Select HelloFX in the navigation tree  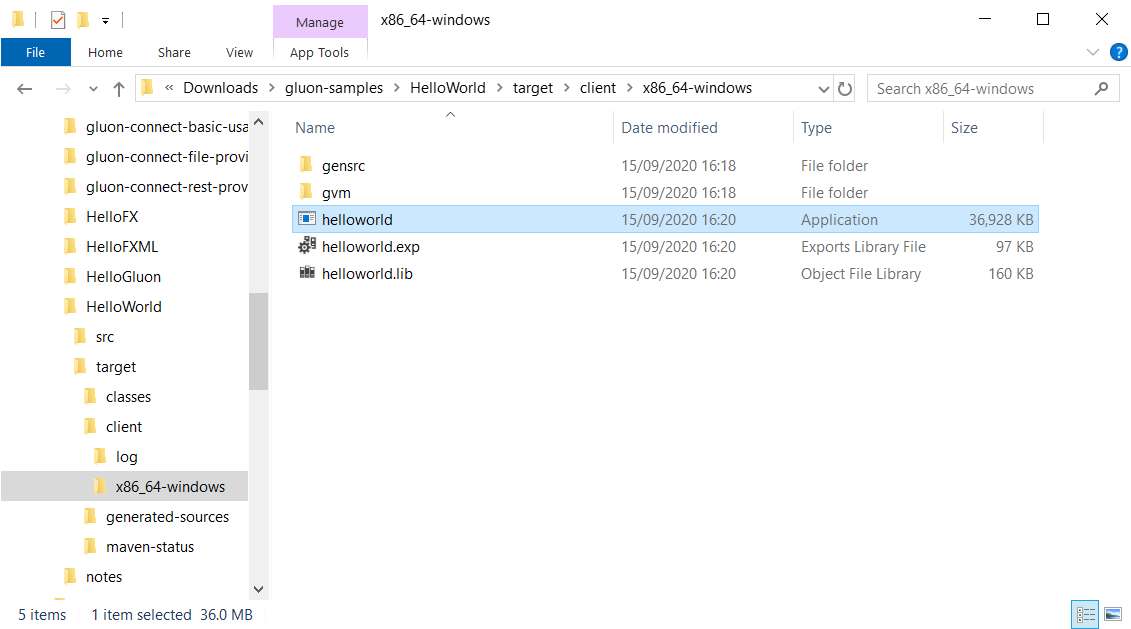point(112,216)
